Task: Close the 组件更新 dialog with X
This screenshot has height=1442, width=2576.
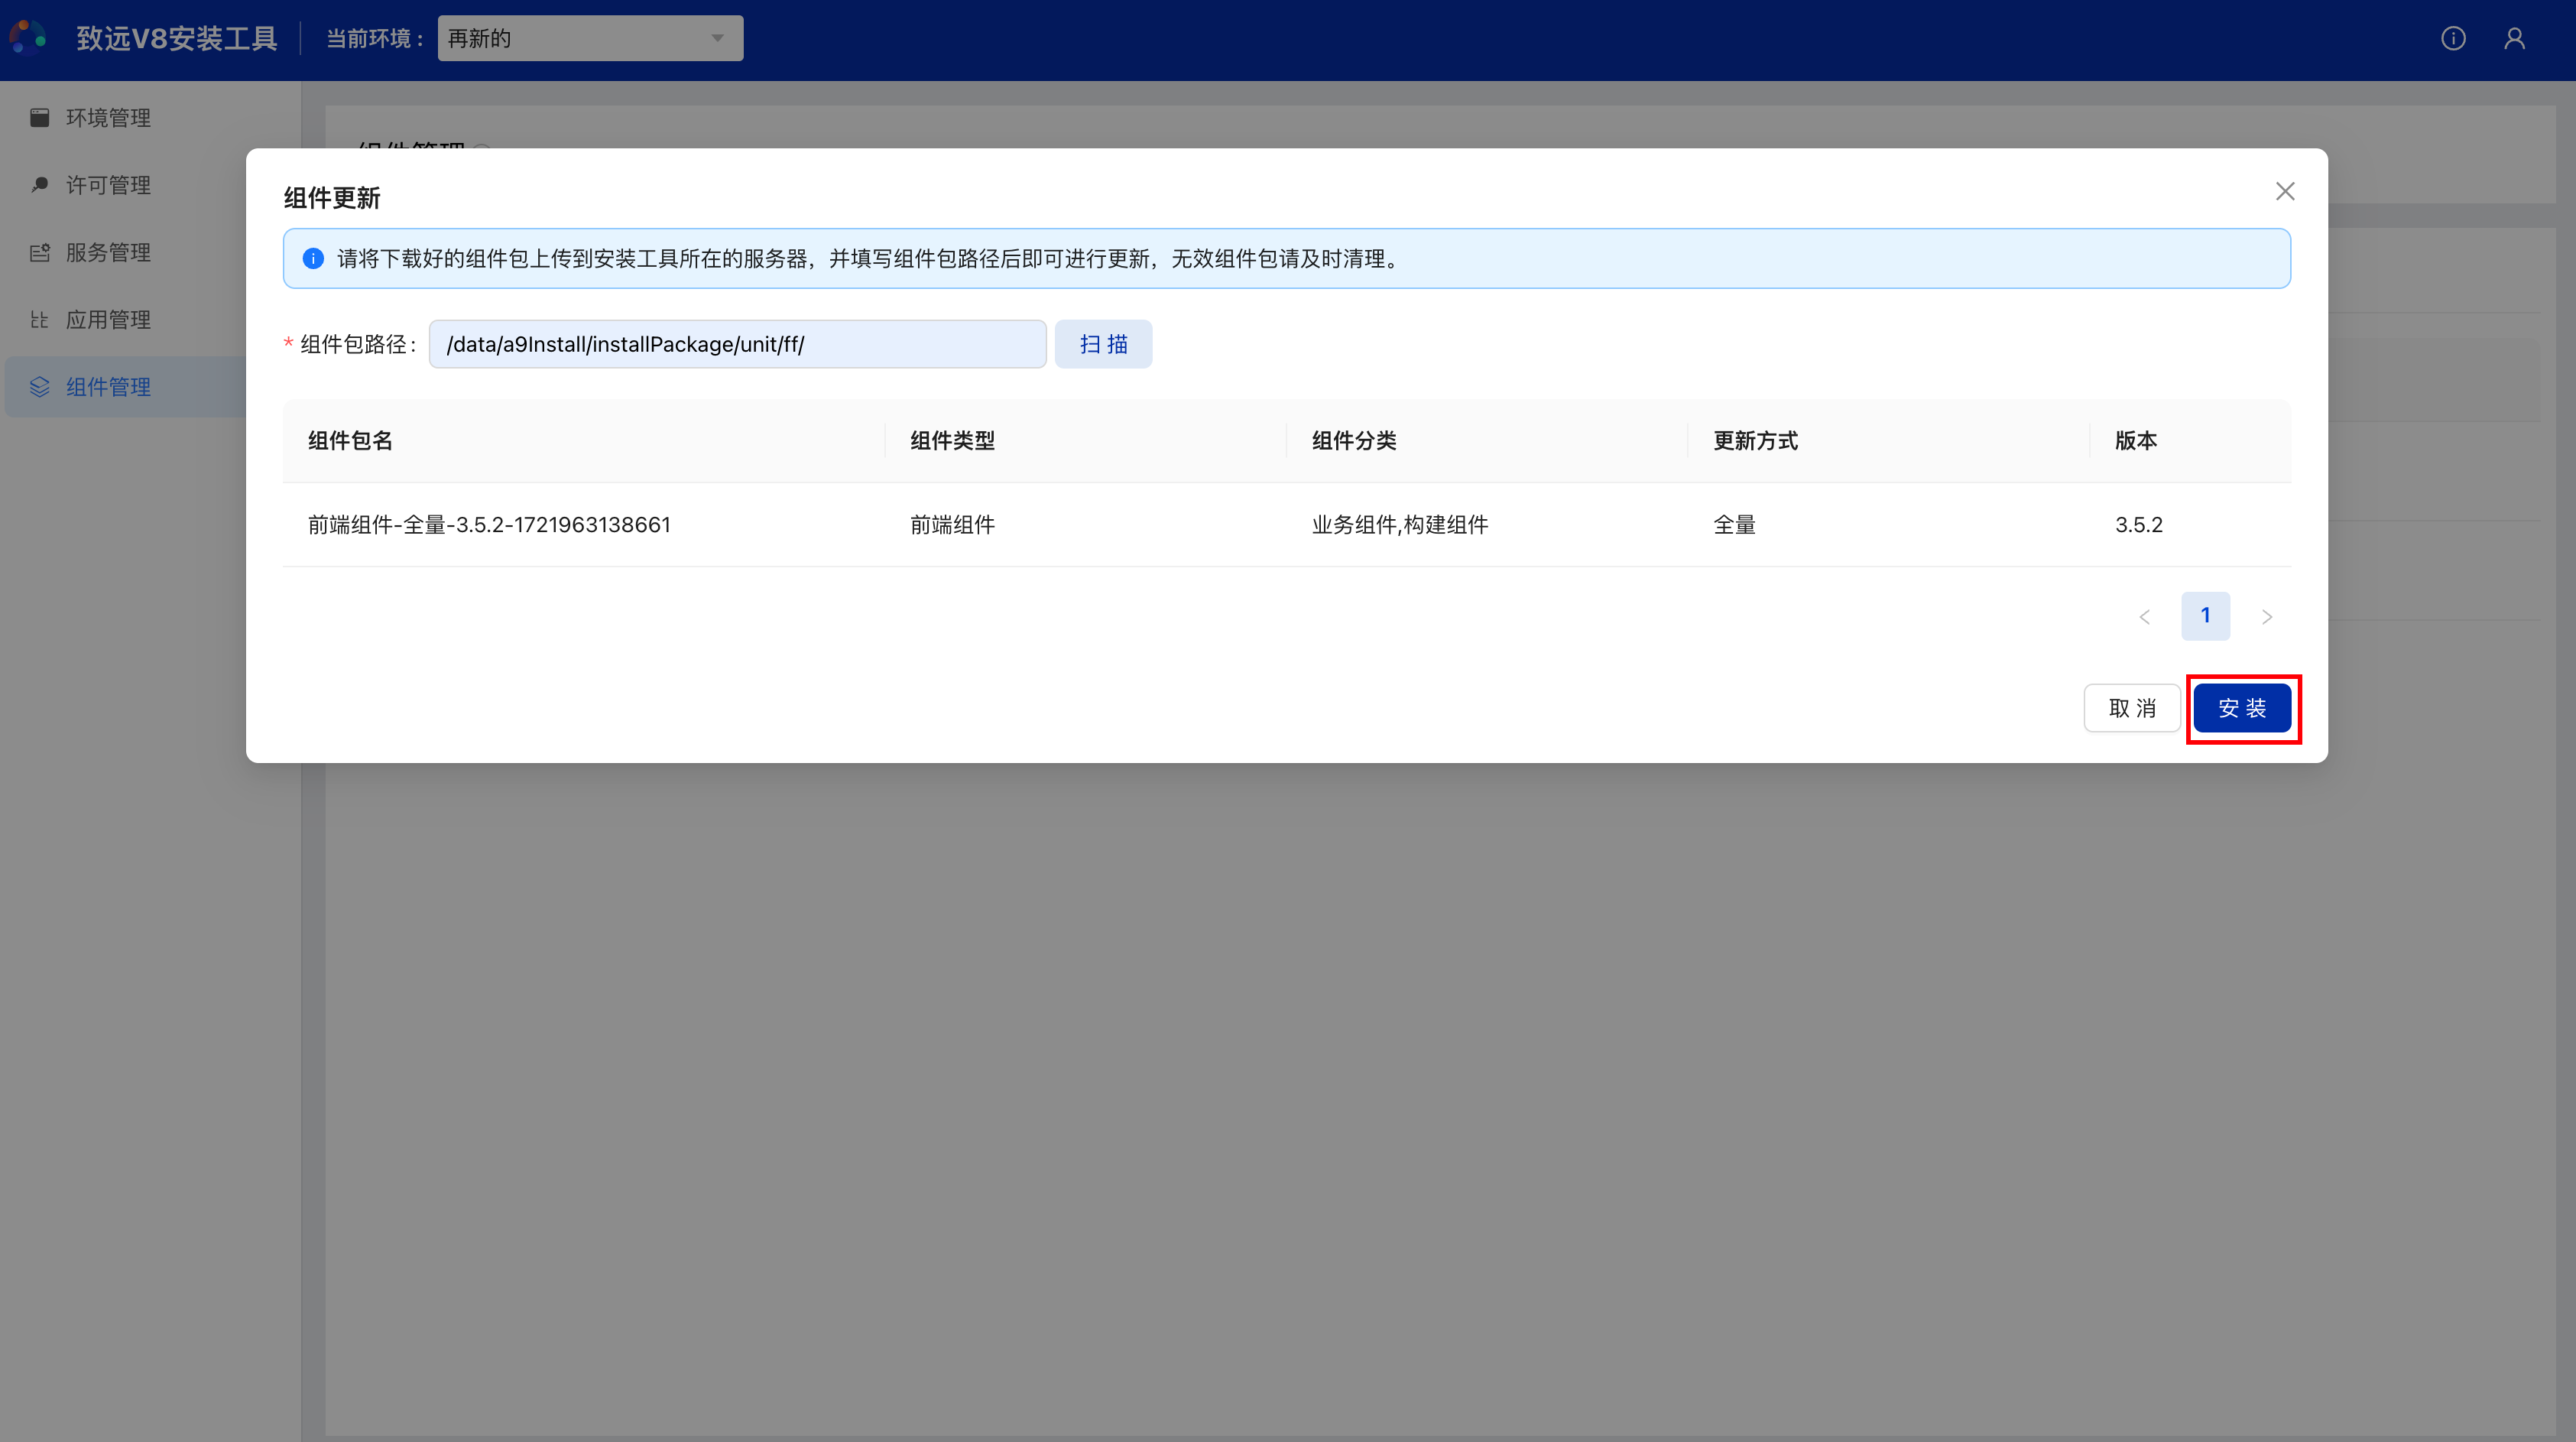Action: (x=2284, y=191)
